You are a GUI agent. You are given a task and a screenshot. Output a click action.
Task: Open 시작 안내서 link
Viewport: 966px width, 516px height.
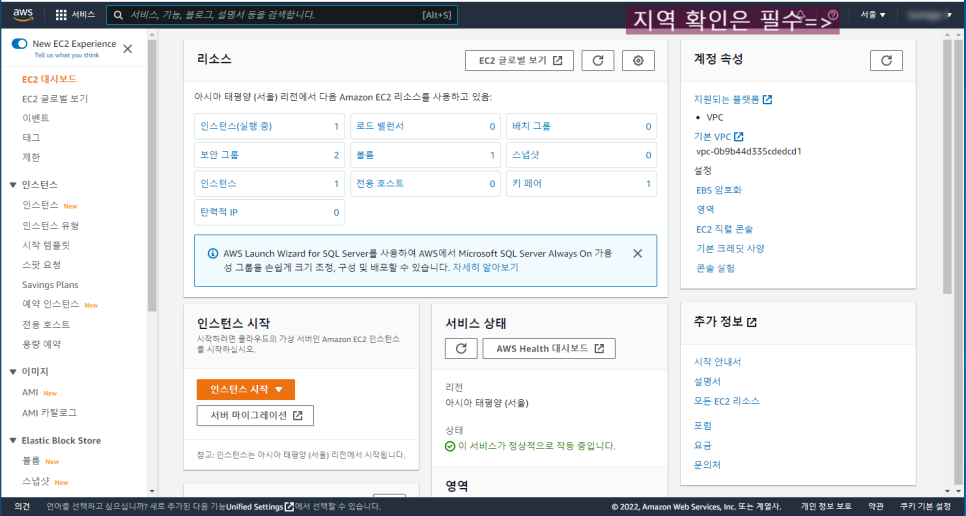pyautogui.click(x=717, y=362)
